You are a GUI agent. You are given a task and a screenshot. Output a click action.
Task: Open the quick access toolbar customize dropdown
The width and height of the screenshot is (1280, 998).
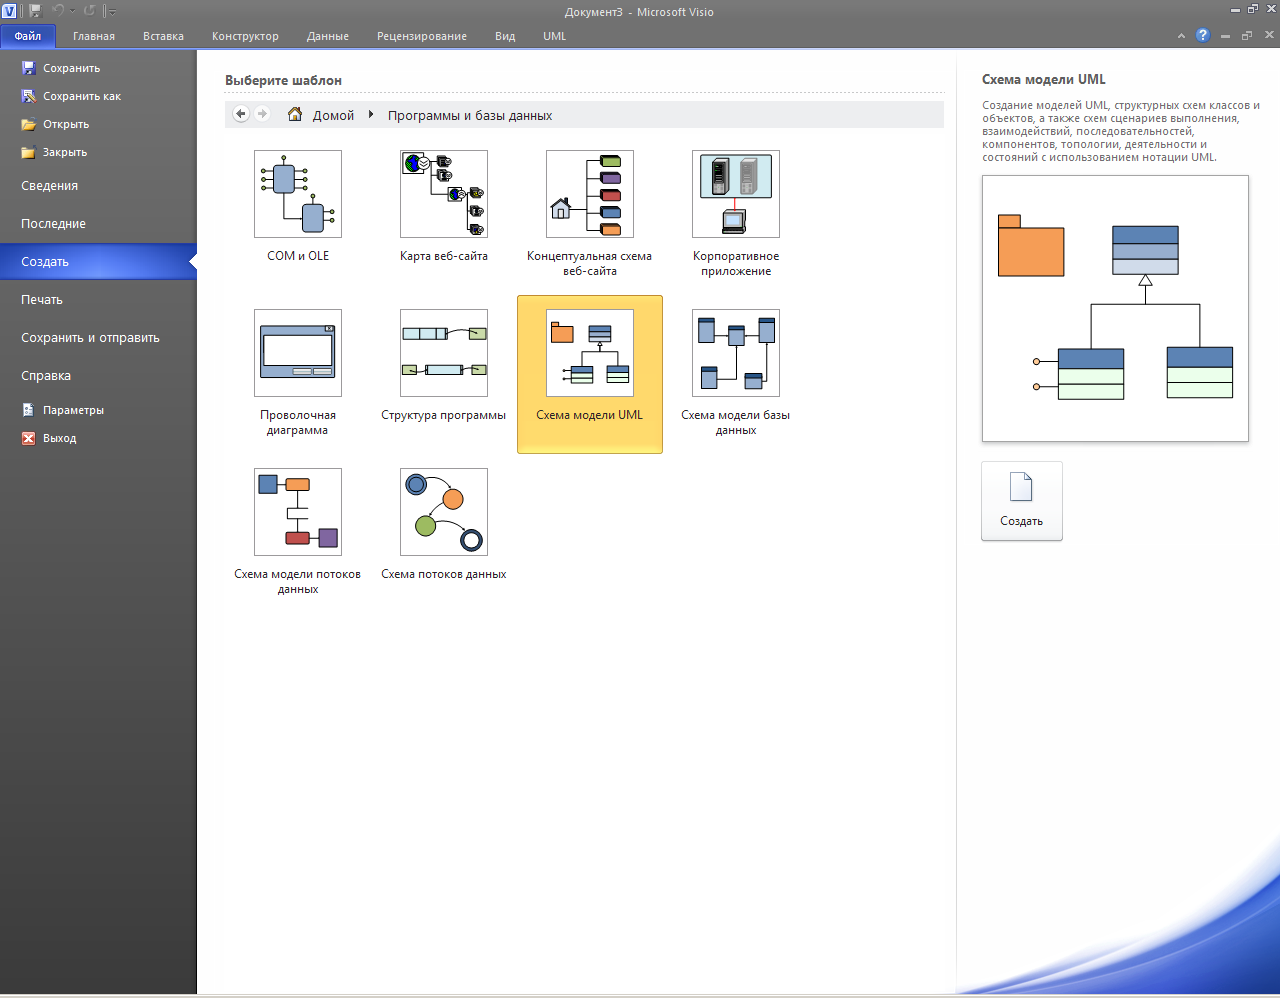110,12
